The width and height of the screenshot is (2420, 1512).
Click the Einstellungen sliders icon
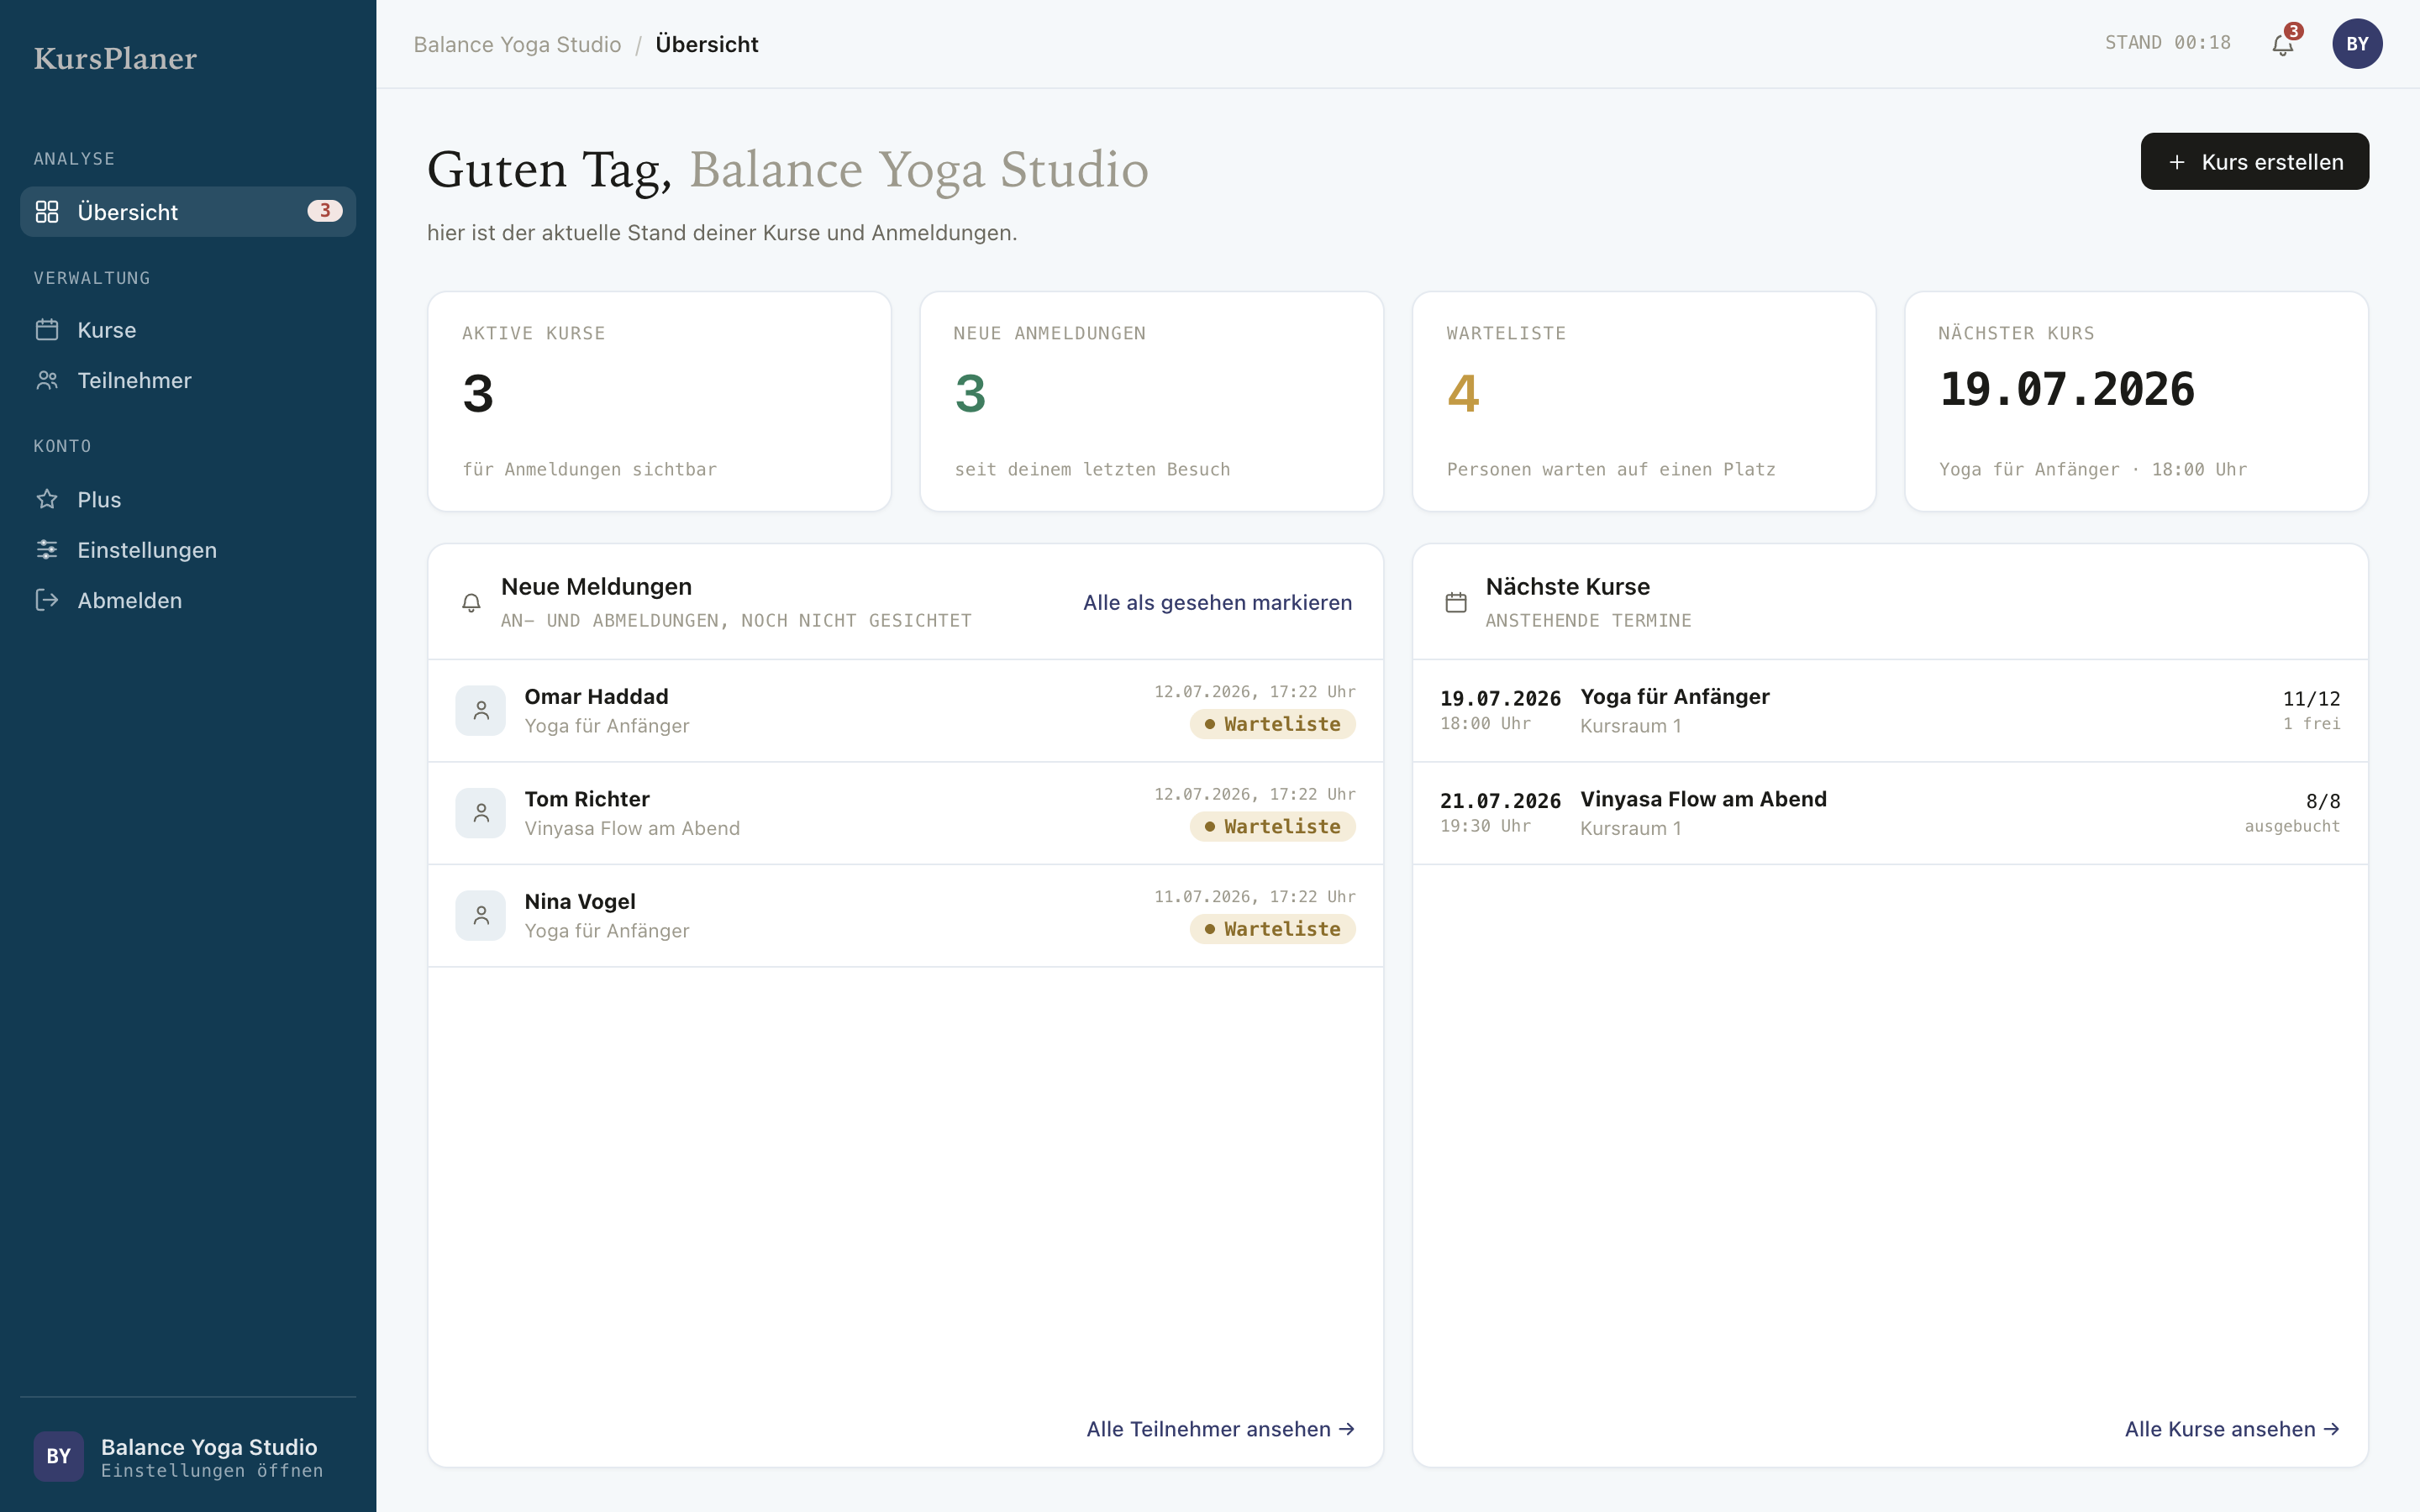[47, 550]
